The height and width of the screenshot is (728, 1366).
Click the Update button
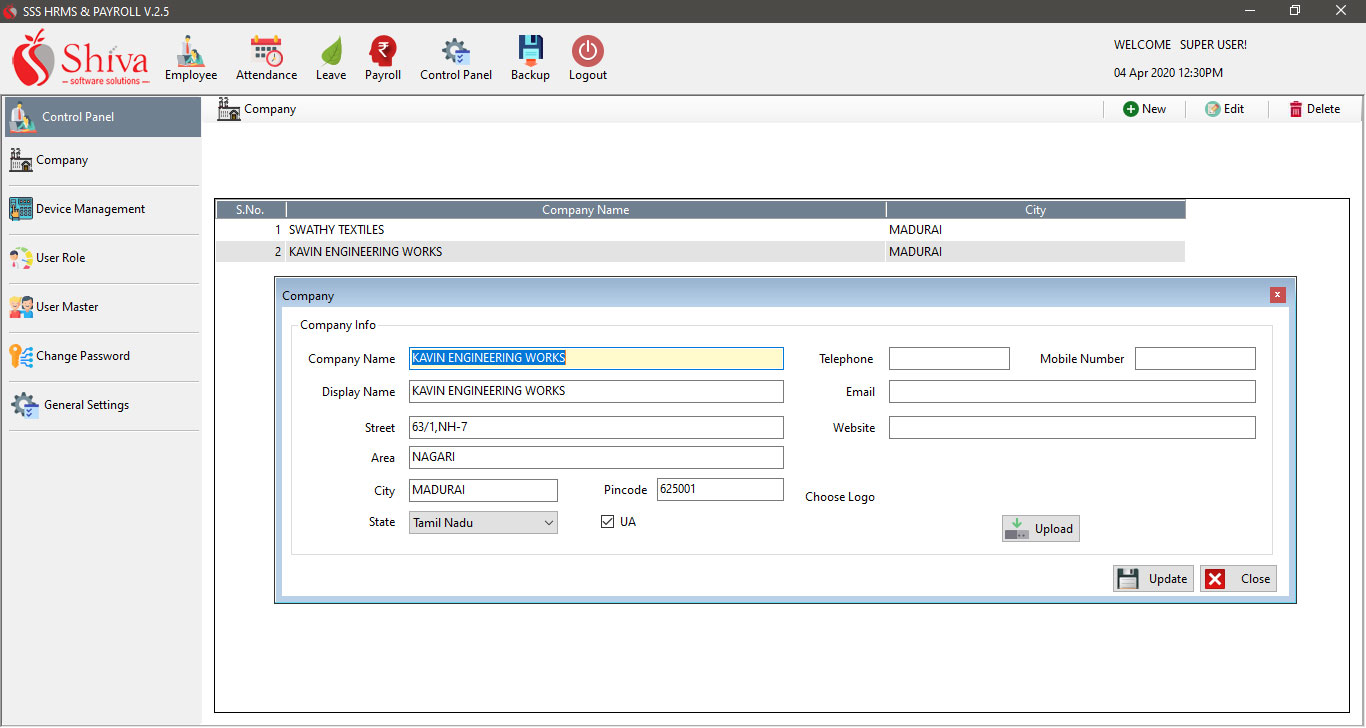pyautogui.click(x=1153, y=579)
